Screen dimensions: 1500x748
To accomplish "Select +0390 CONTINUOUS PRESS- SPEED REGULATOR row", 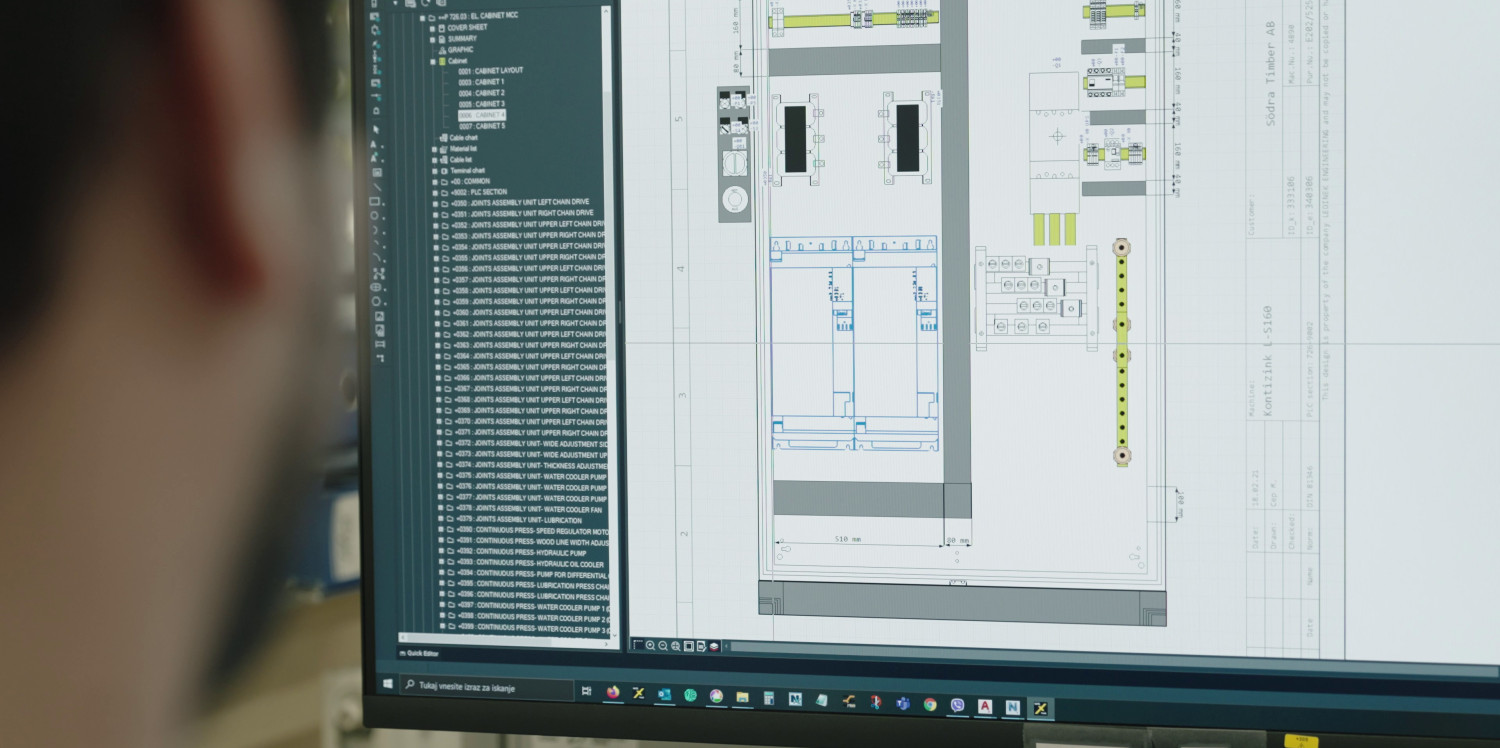I will [x=531, y=530].
